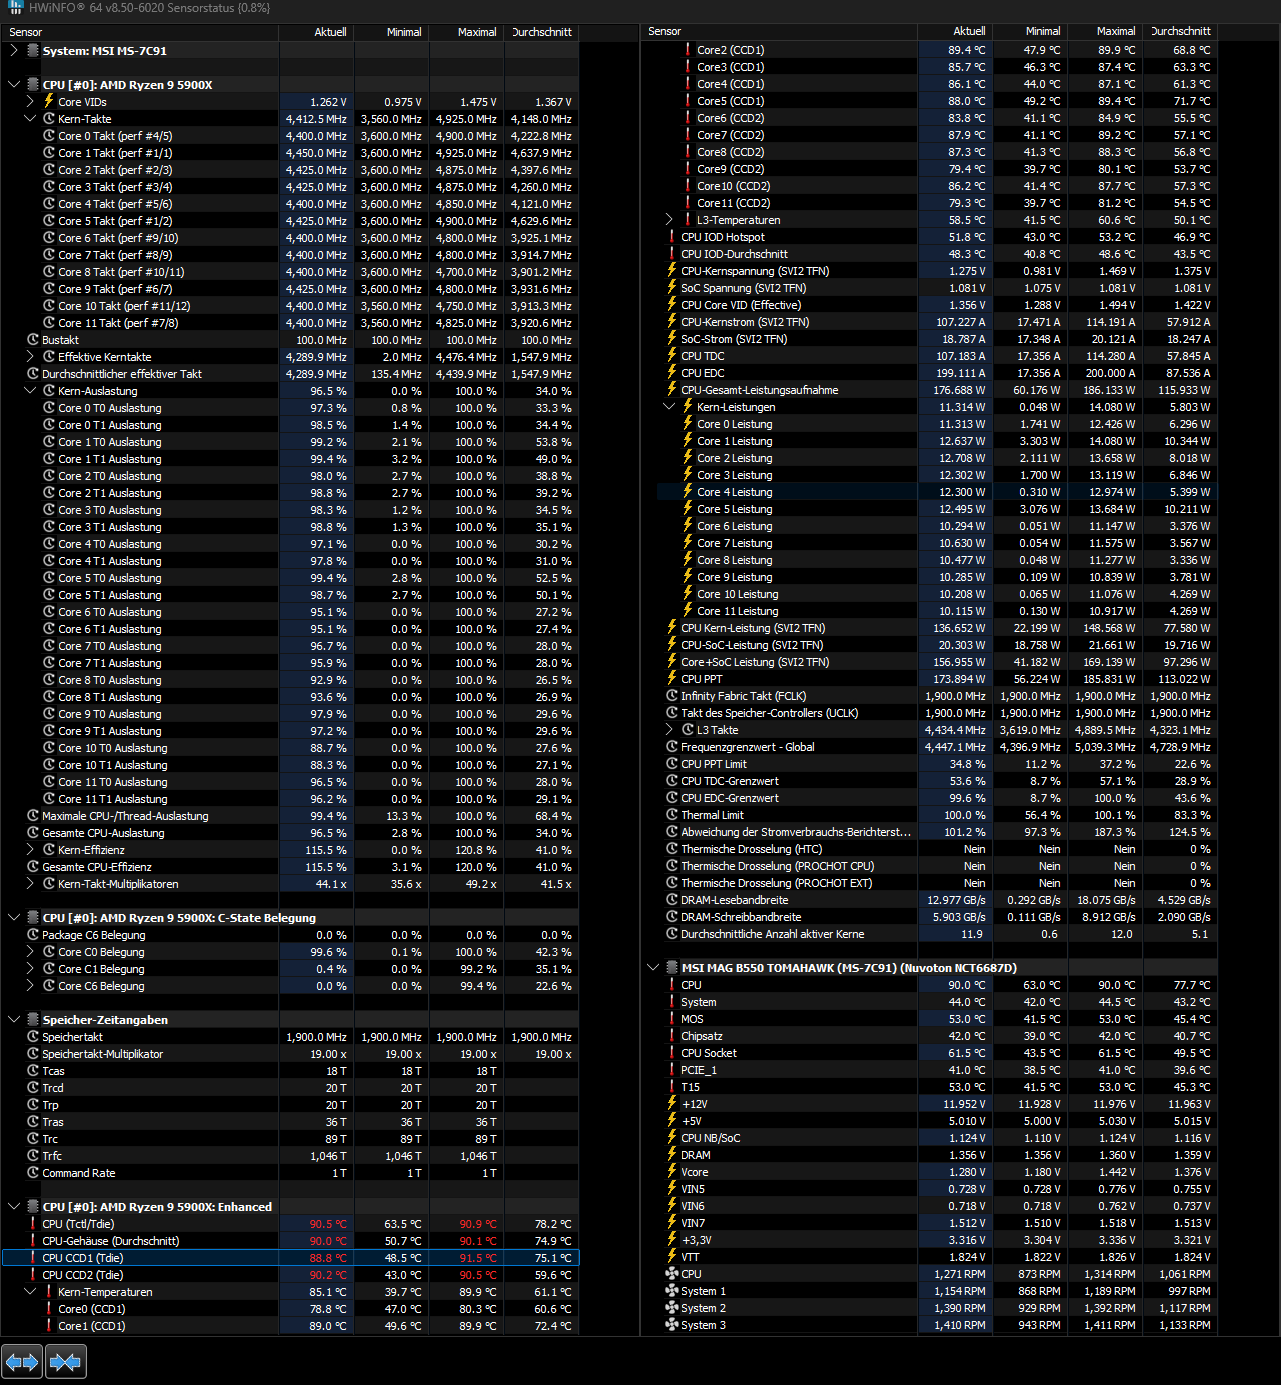Select the Chipsatz temperature row label
Viewport: 1281px width, 1385px height.
tap(702, 1036)
